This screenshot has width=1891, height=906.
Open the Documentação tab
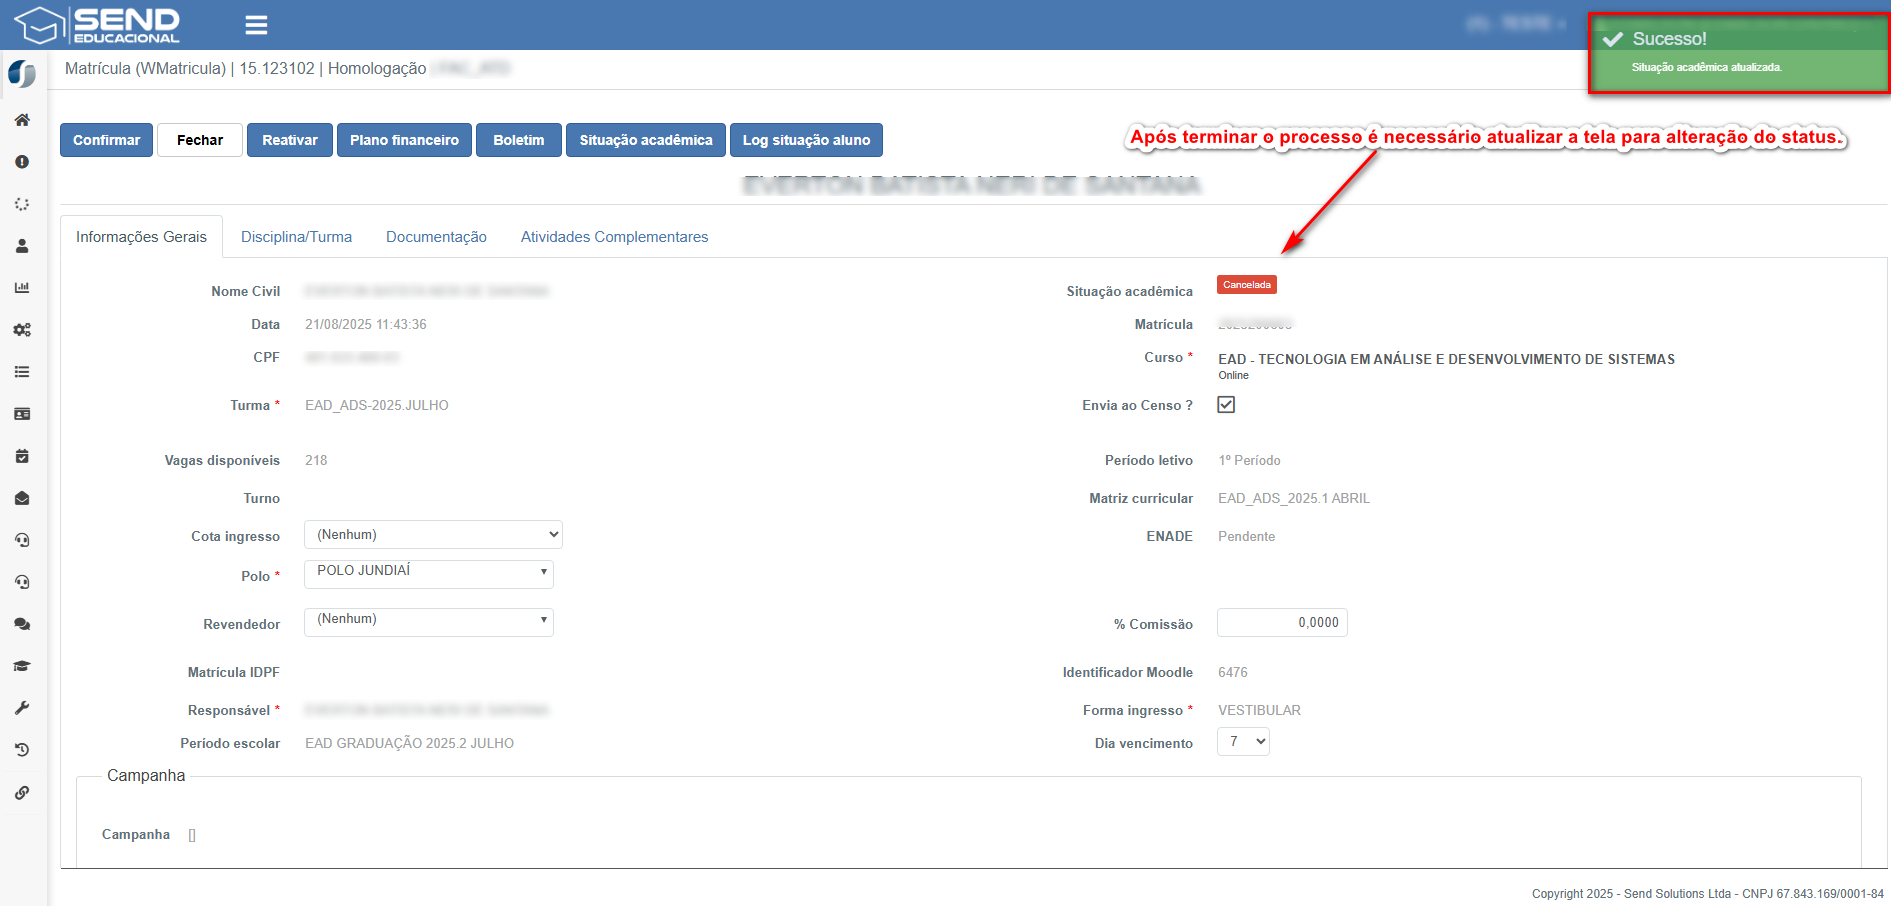[x=436, y=237]
